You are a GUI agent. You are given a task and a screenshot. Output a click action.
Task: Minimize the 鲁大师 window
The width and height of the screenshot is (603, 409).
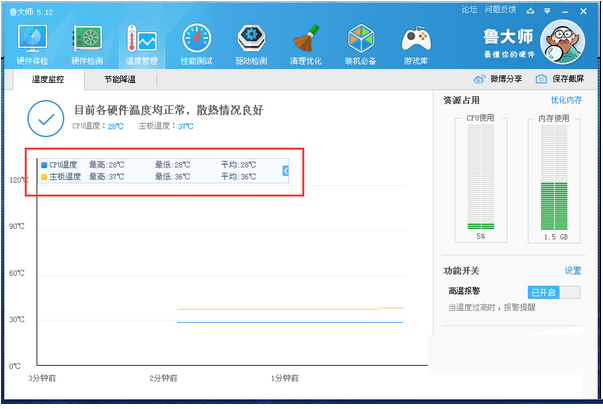(565, 12)
